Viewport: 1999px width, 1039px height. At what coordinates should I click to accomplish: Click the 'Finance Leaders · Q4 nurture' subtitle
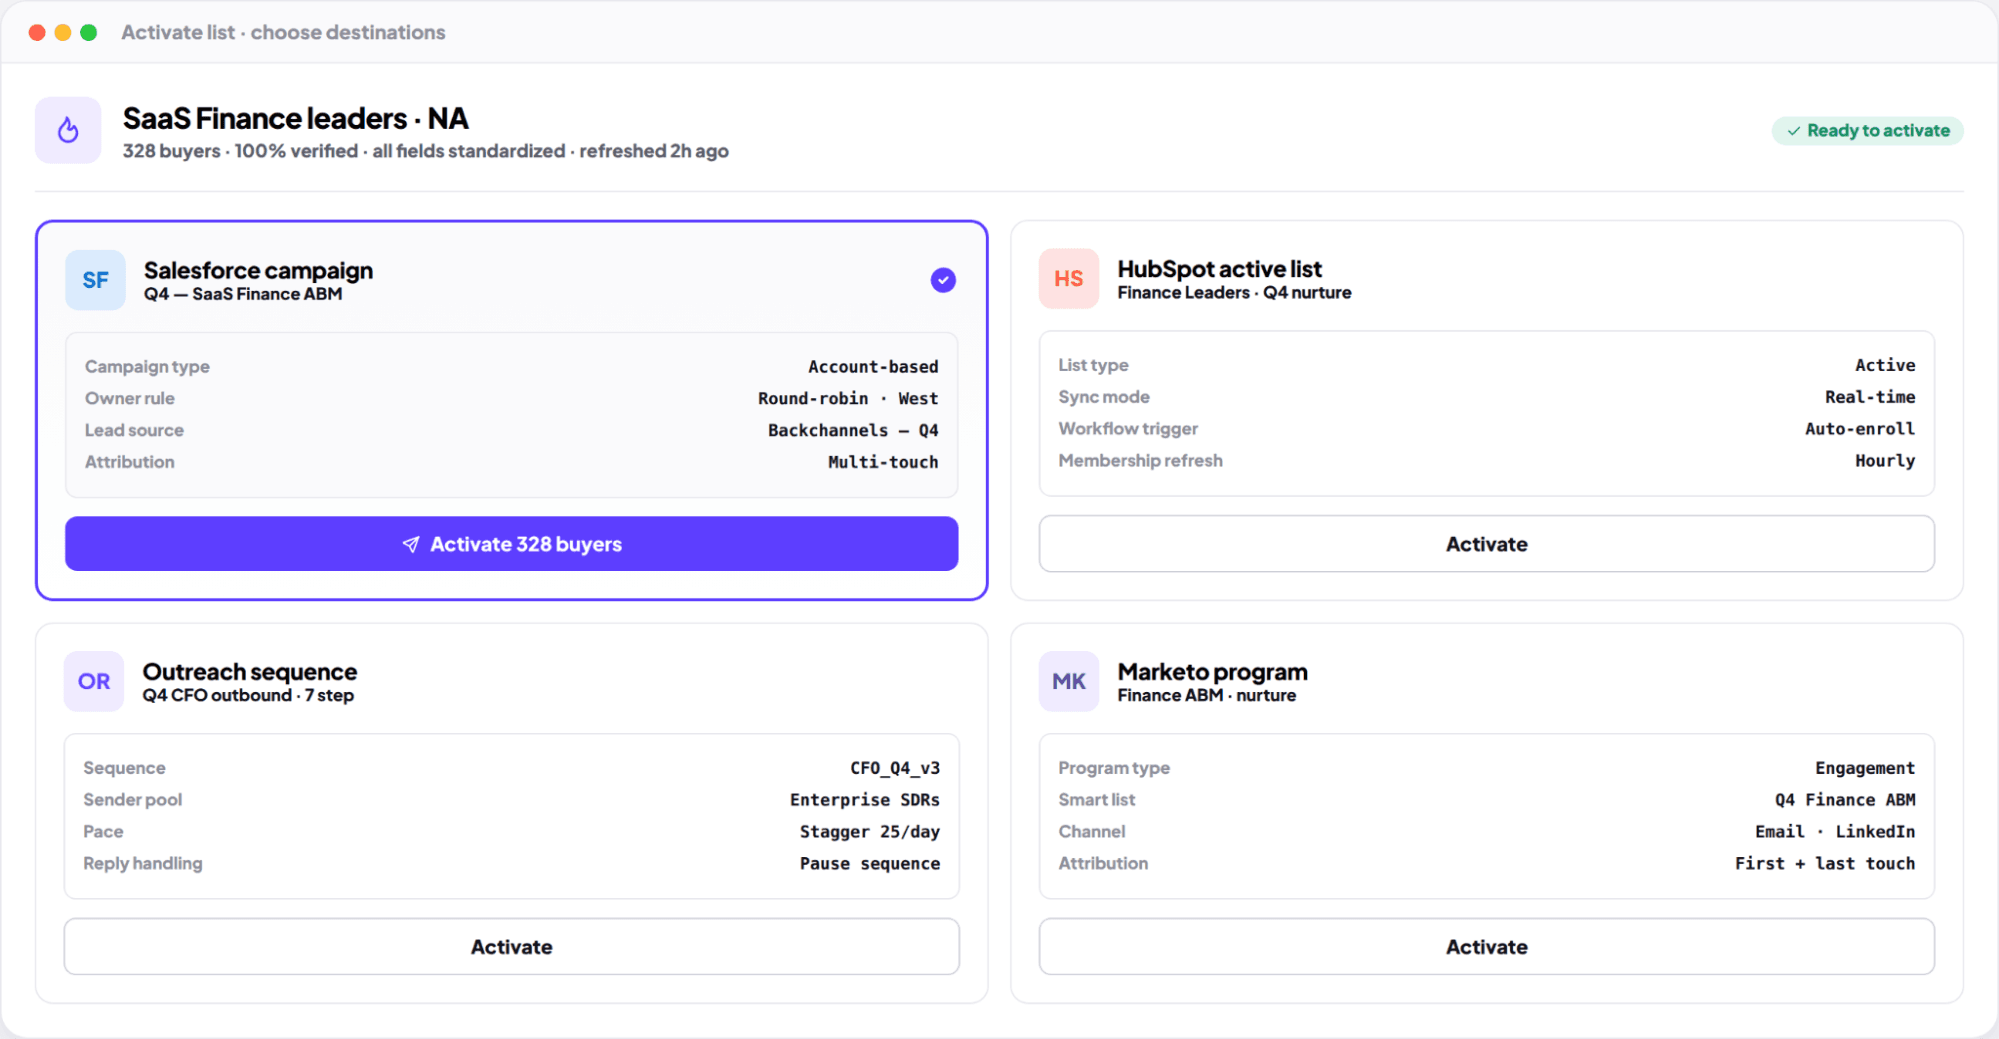1234,293
